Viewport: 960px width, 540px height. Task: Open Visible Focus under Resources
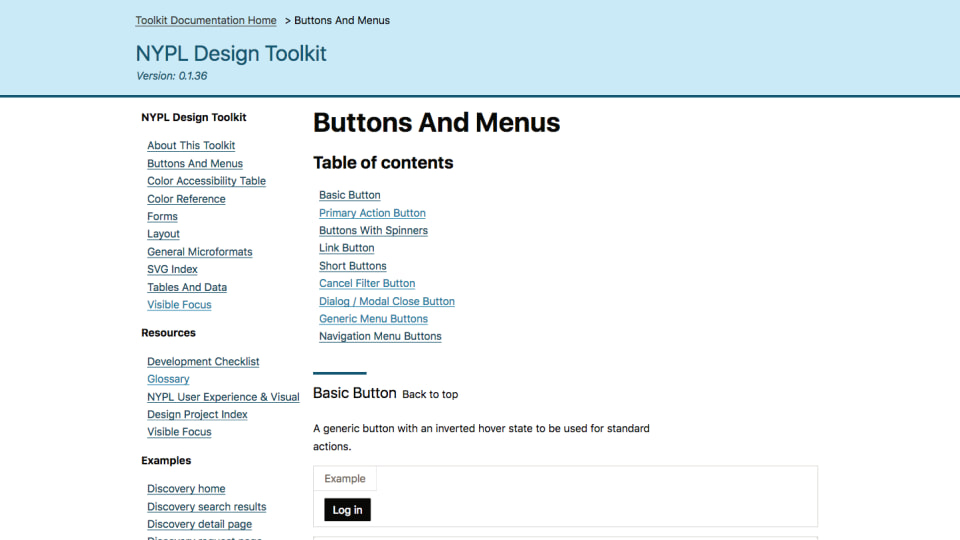179,432
